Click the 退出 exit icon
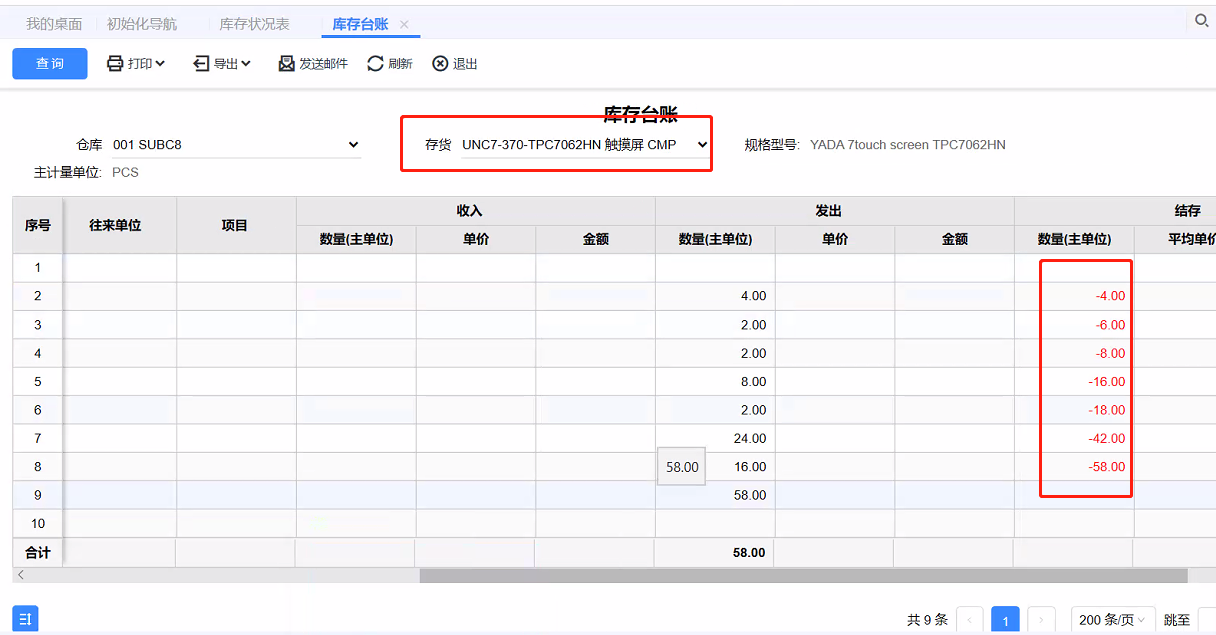The height and width of the screenshot is (635, 1216). 440,64
